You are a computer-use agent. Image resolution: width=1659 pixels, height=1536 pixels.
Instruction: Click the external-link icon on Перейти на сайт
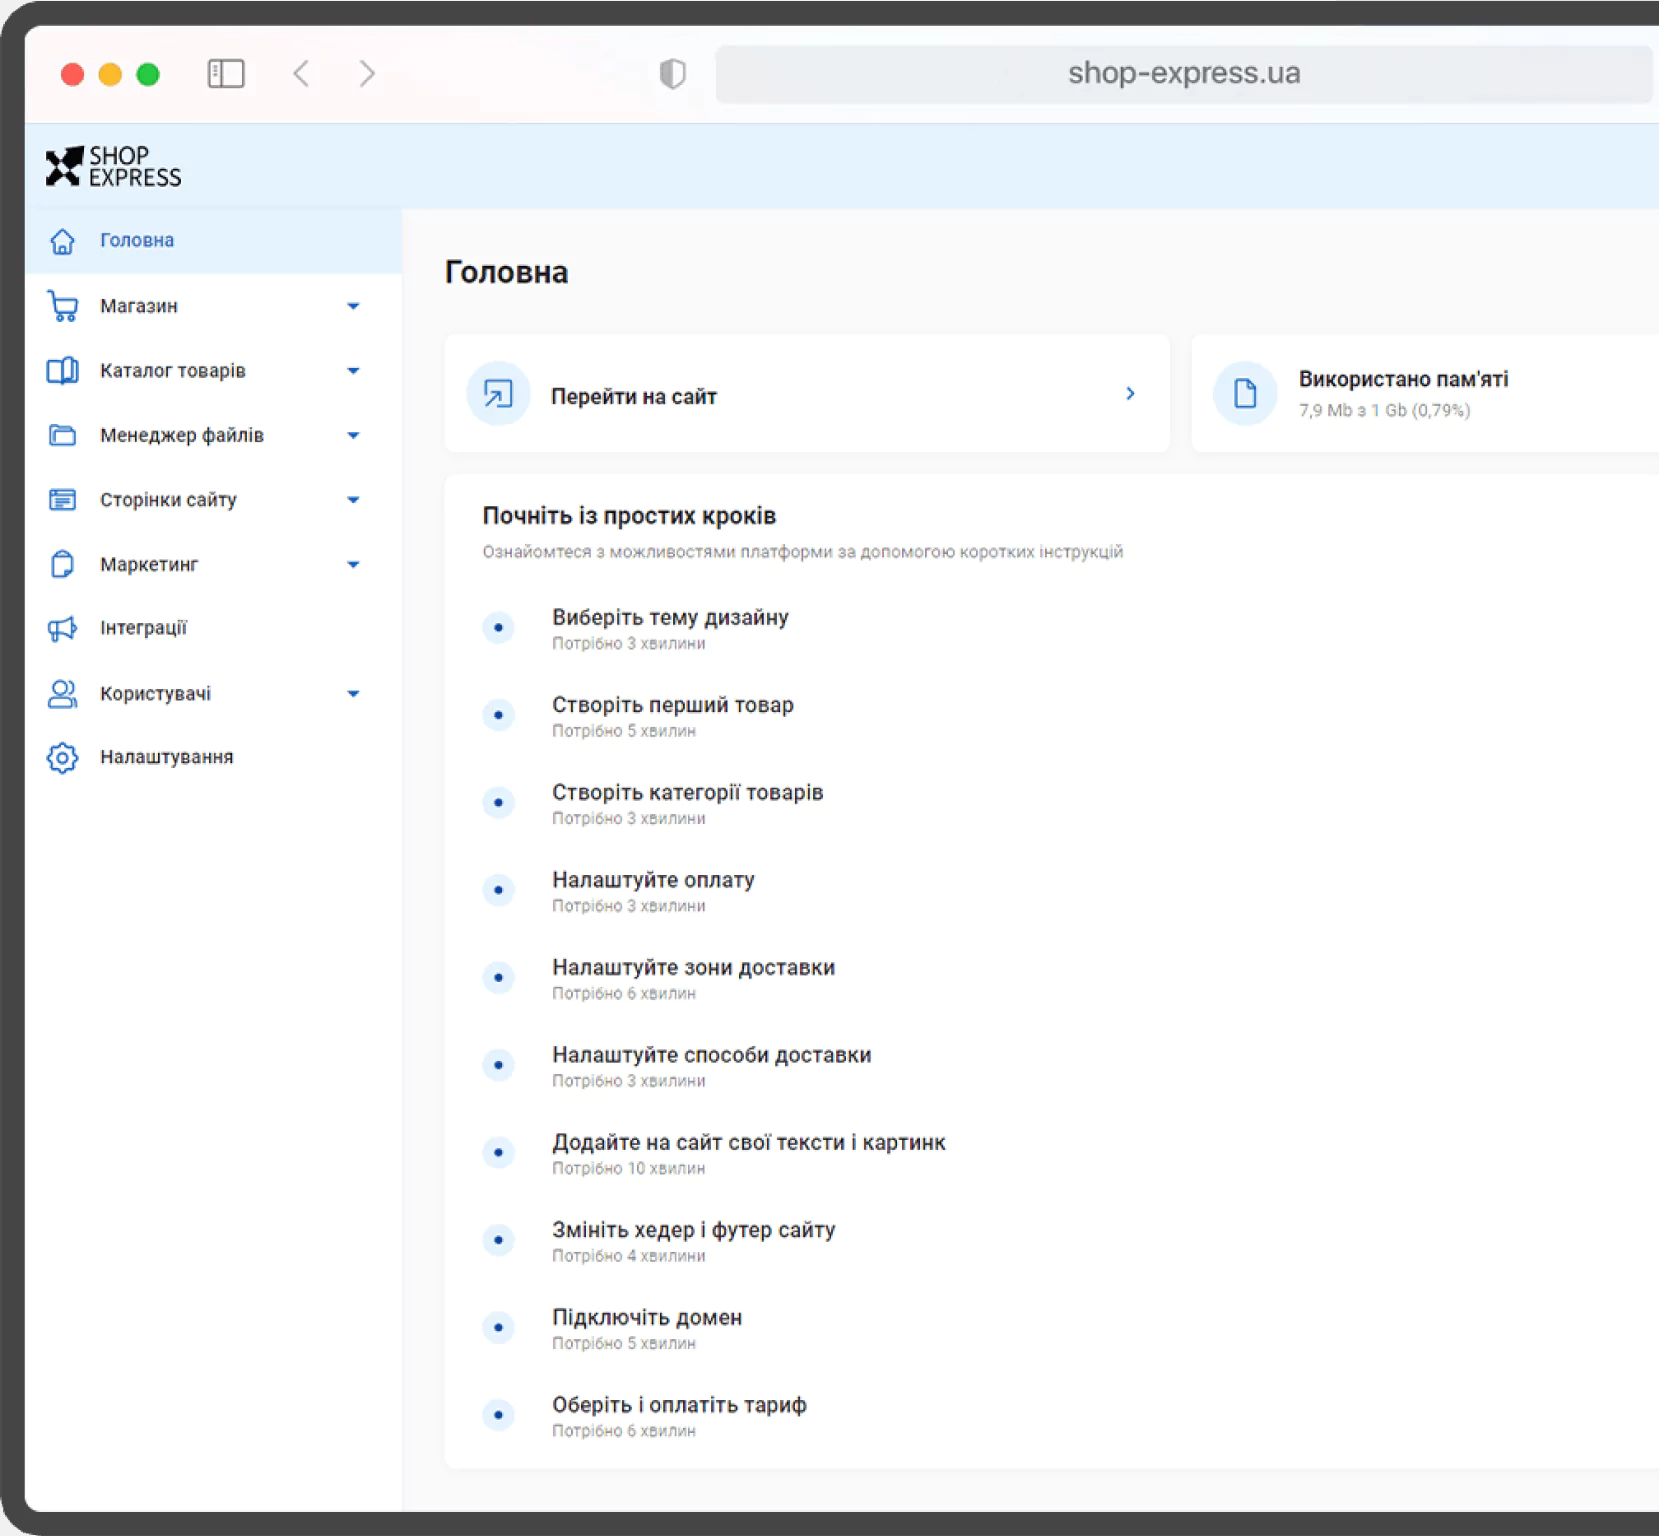pos(498,394)
